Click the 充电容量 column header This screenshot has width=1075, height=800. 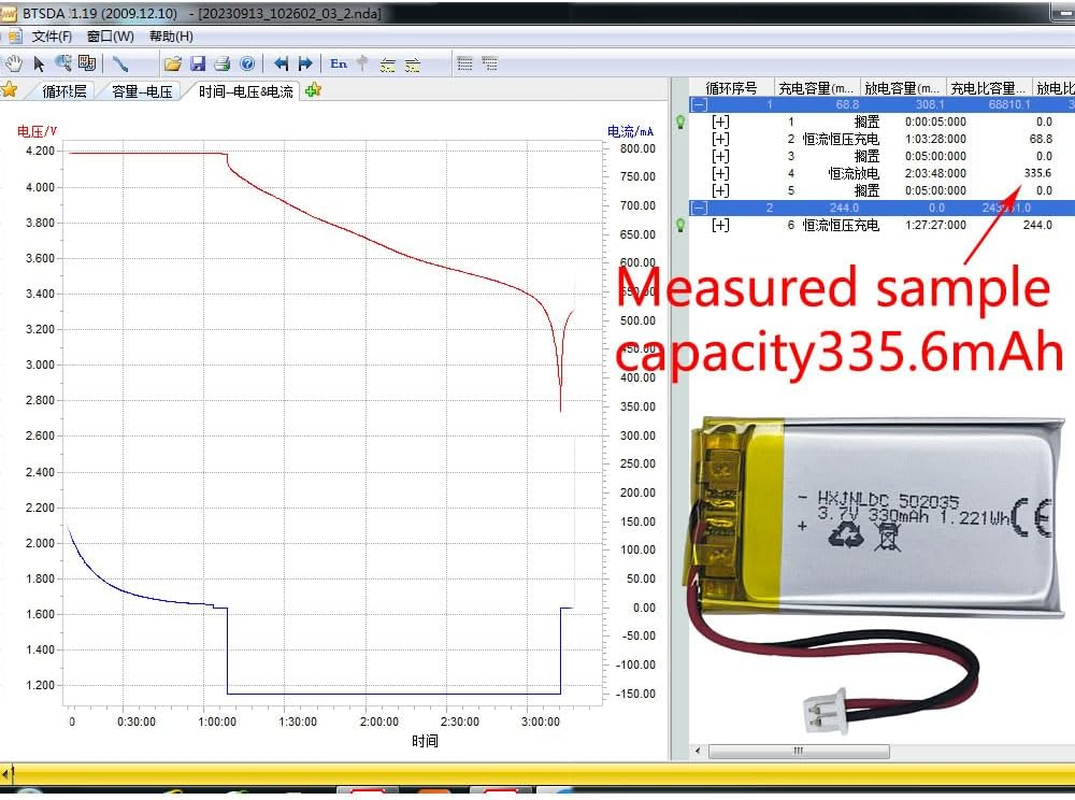817,88
